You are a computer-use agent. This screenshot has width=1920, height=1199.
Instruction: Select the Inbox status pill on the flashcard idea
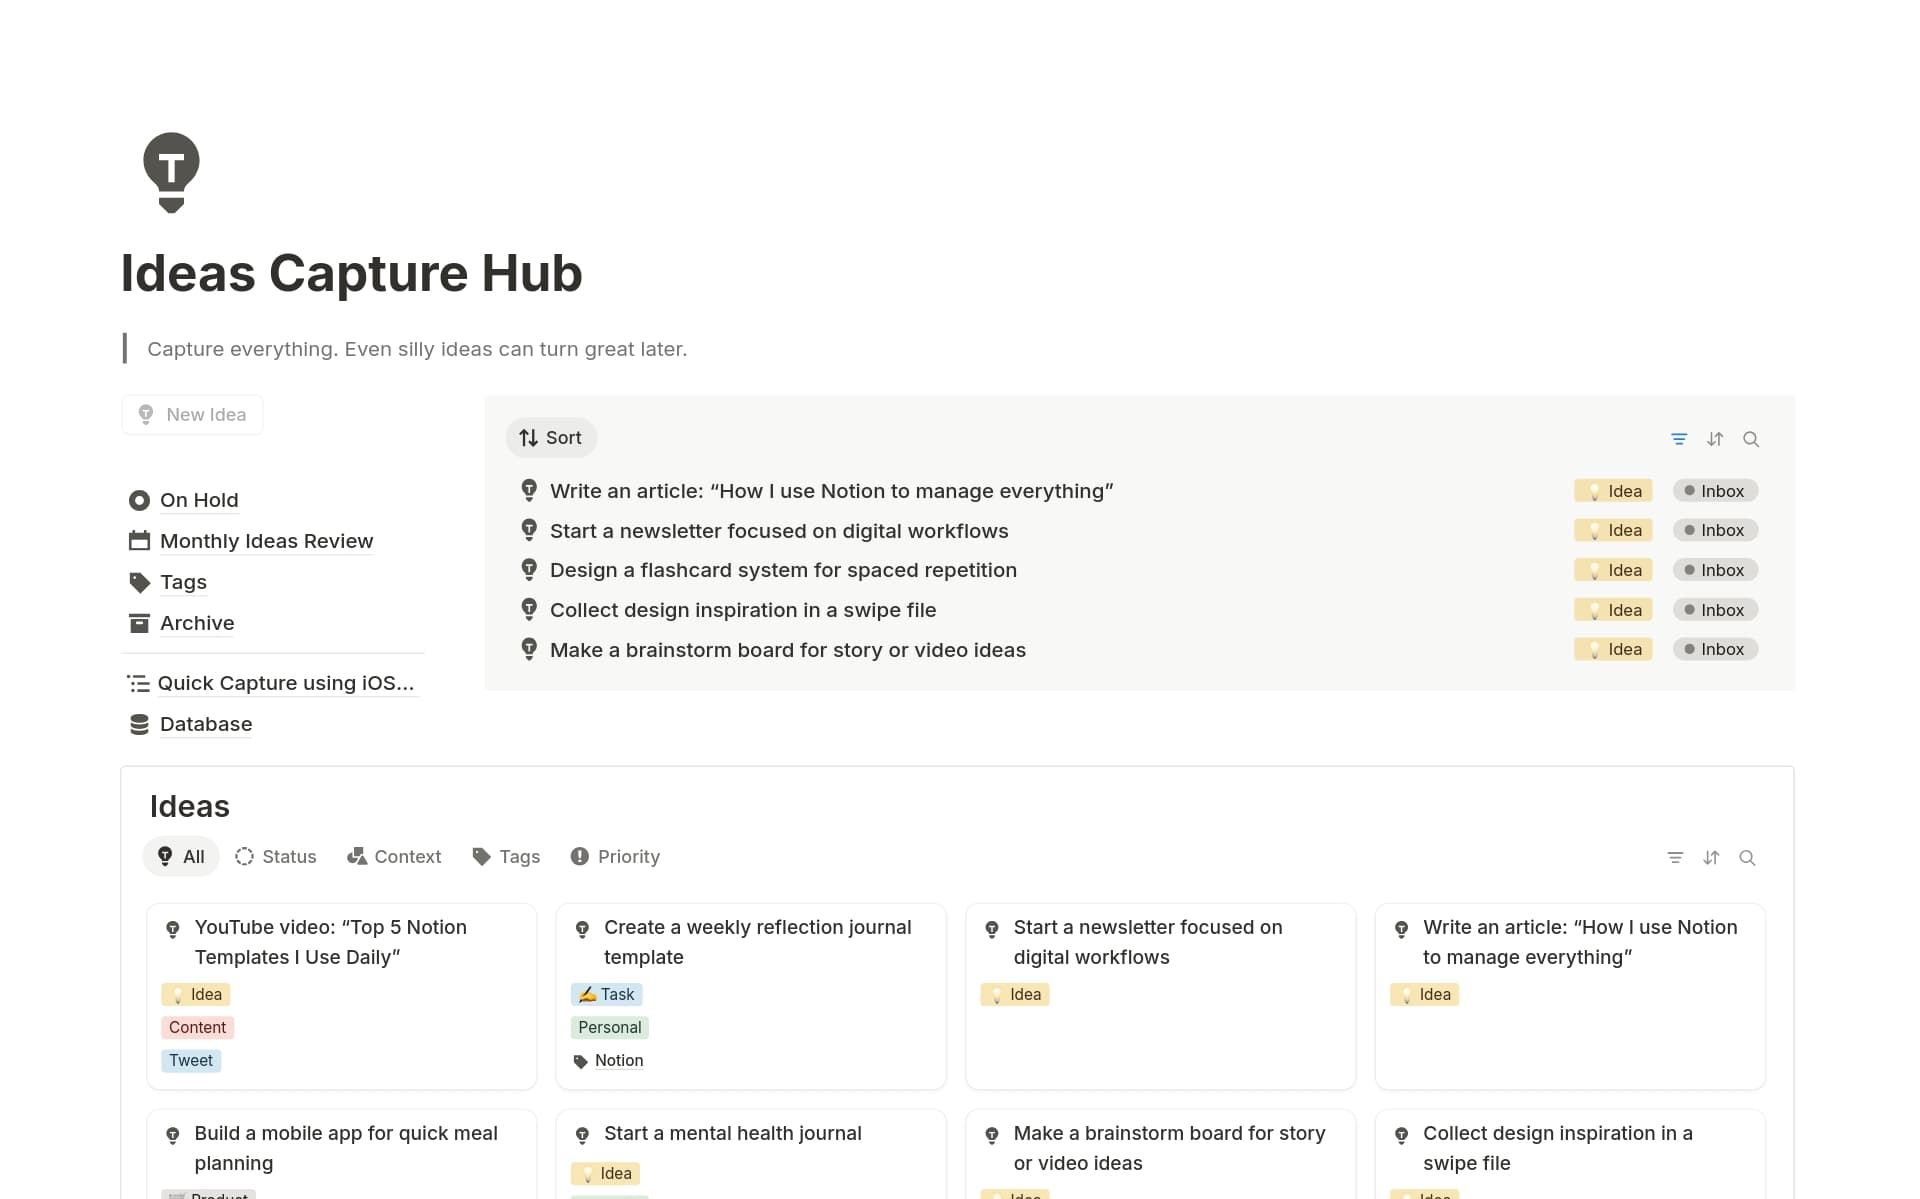click(x=1715, y=569)
